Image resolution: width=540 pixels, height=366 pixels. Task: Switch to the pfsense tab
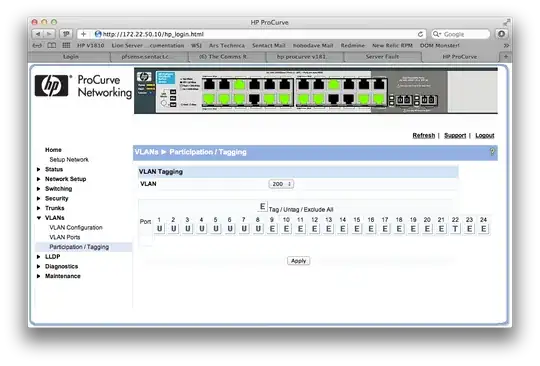pyautogui.click(x=149, y=56)
